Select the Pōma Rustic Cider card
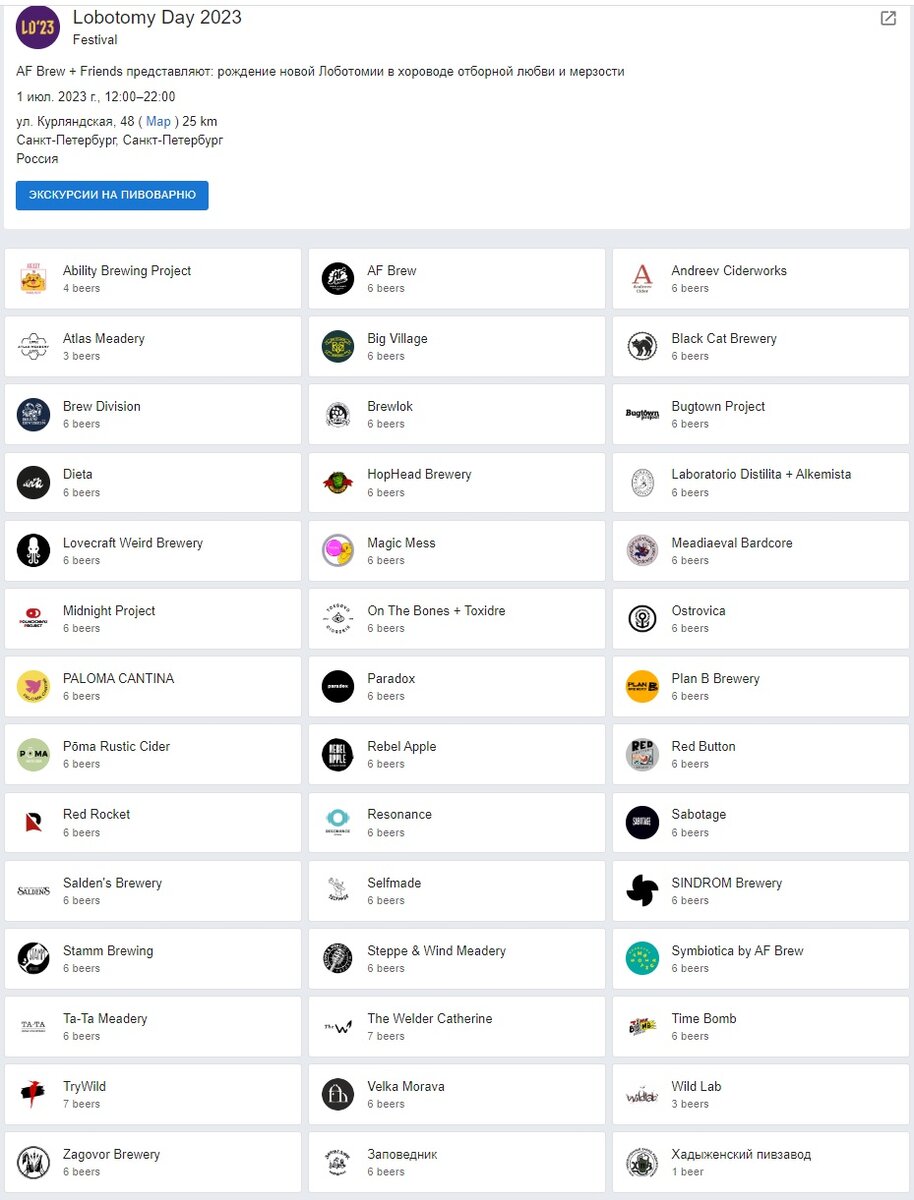 (x=152, y=755)
